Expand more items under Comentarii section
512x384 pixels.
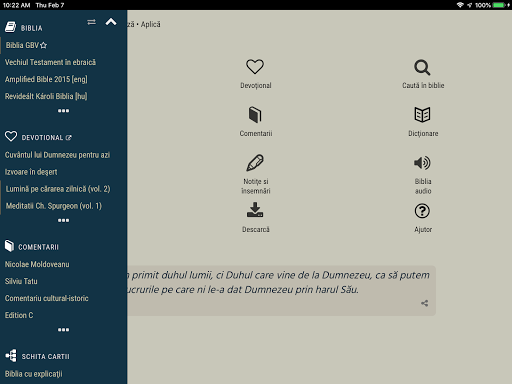[63, 330]
